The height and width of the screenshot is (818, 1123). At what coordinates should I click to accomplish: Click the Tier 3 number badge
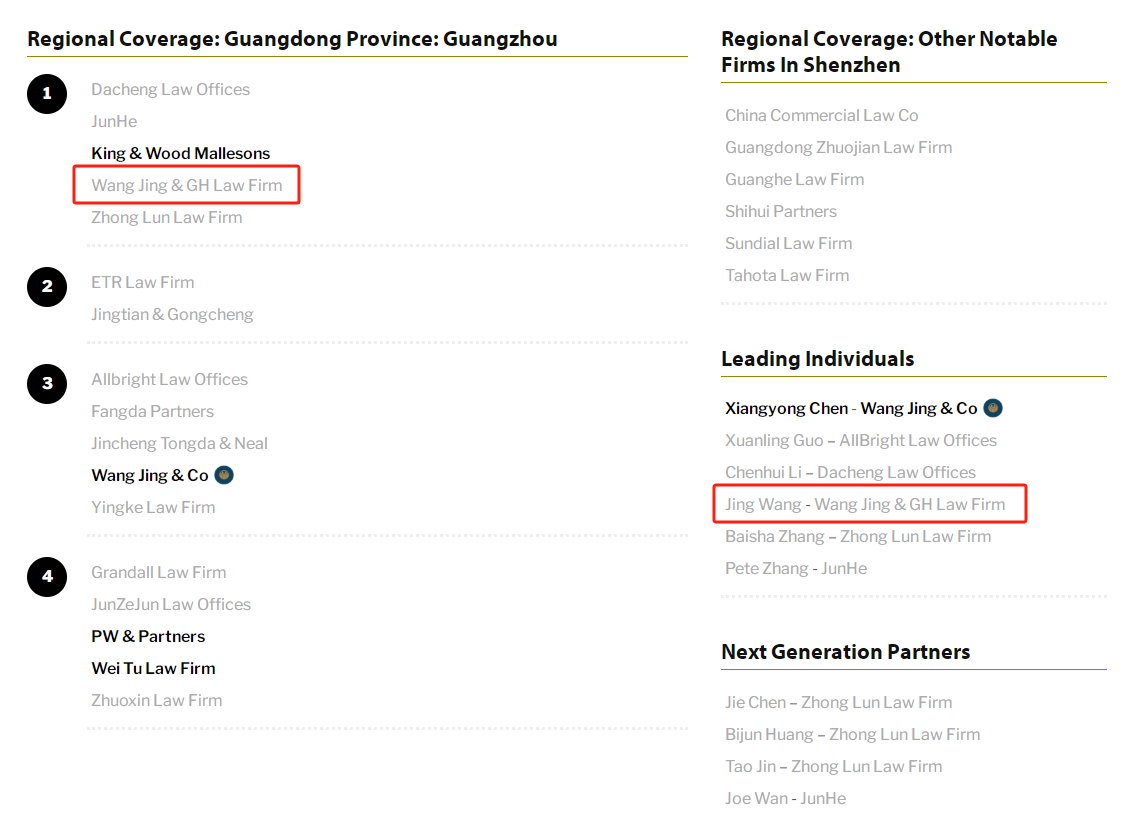tap(47, 383)
